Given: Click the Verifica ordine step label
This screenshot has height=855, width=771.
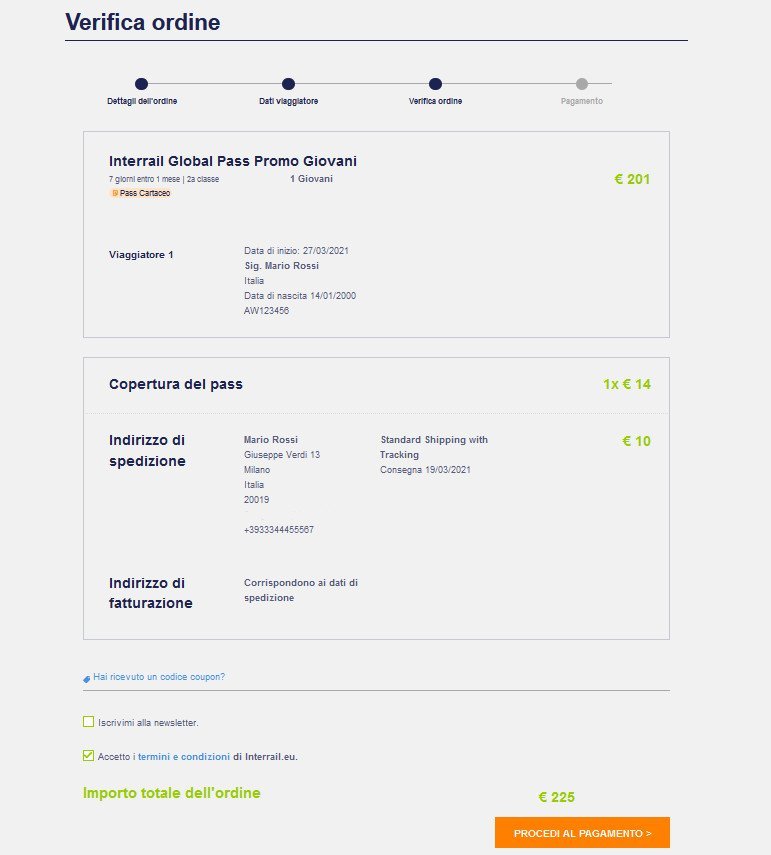Looking at the screenshot, I should (x=435, y=101).
